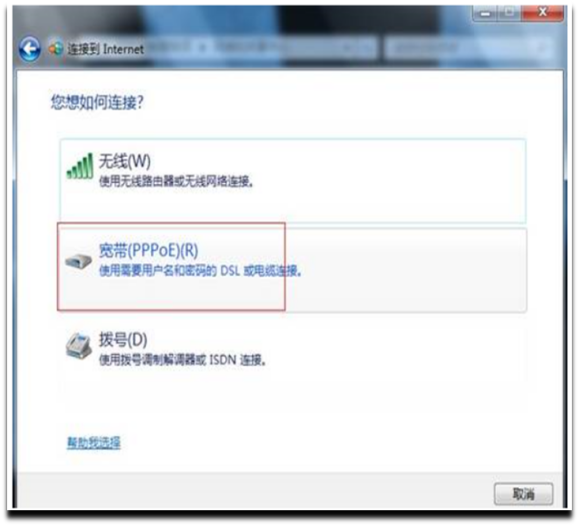Select the green wireless signal bars icon
This screenshot has height=526, width=579.
80,166
